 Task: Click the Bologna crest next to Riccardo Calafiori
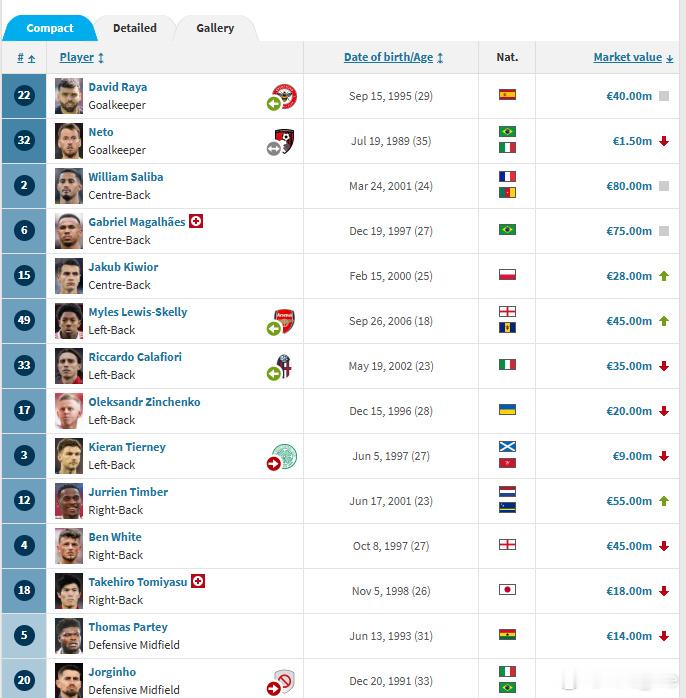click(x=284, y=366)
